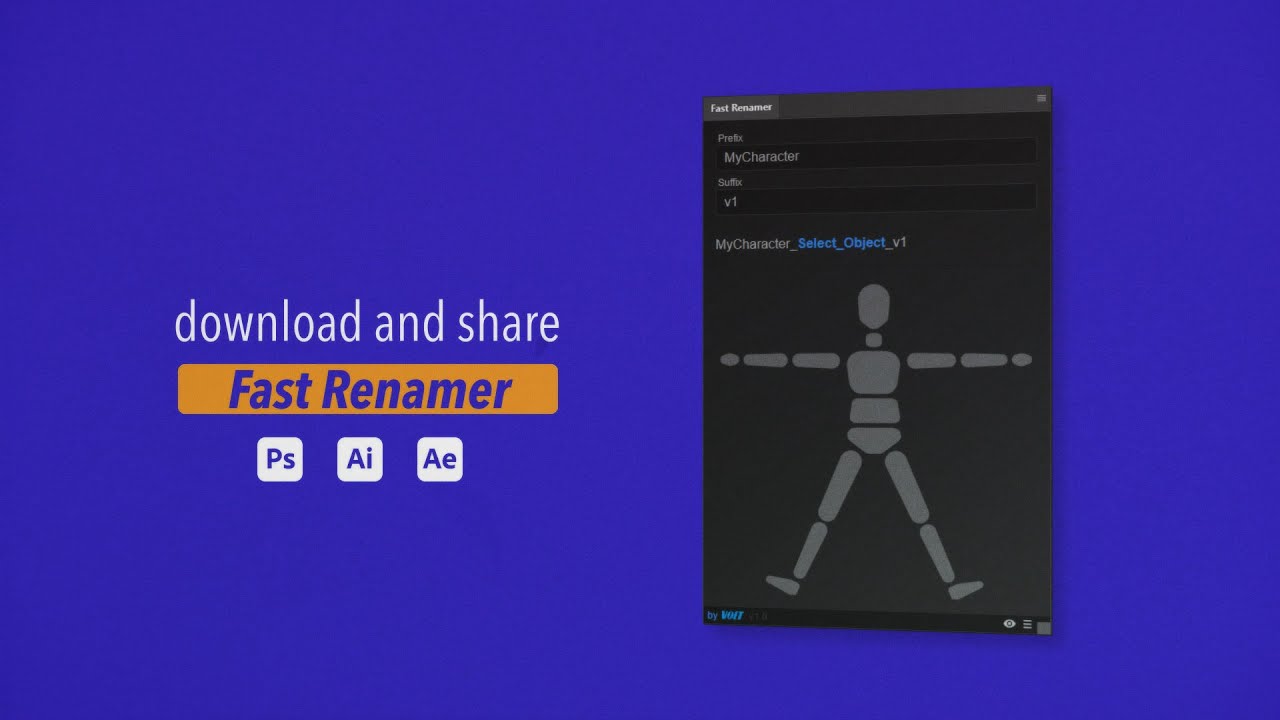Image resolution: width=1280 pixels, height=720 pixels.
Task: Select the thigh on the figure's left side
Action: (x=840, y=486)
